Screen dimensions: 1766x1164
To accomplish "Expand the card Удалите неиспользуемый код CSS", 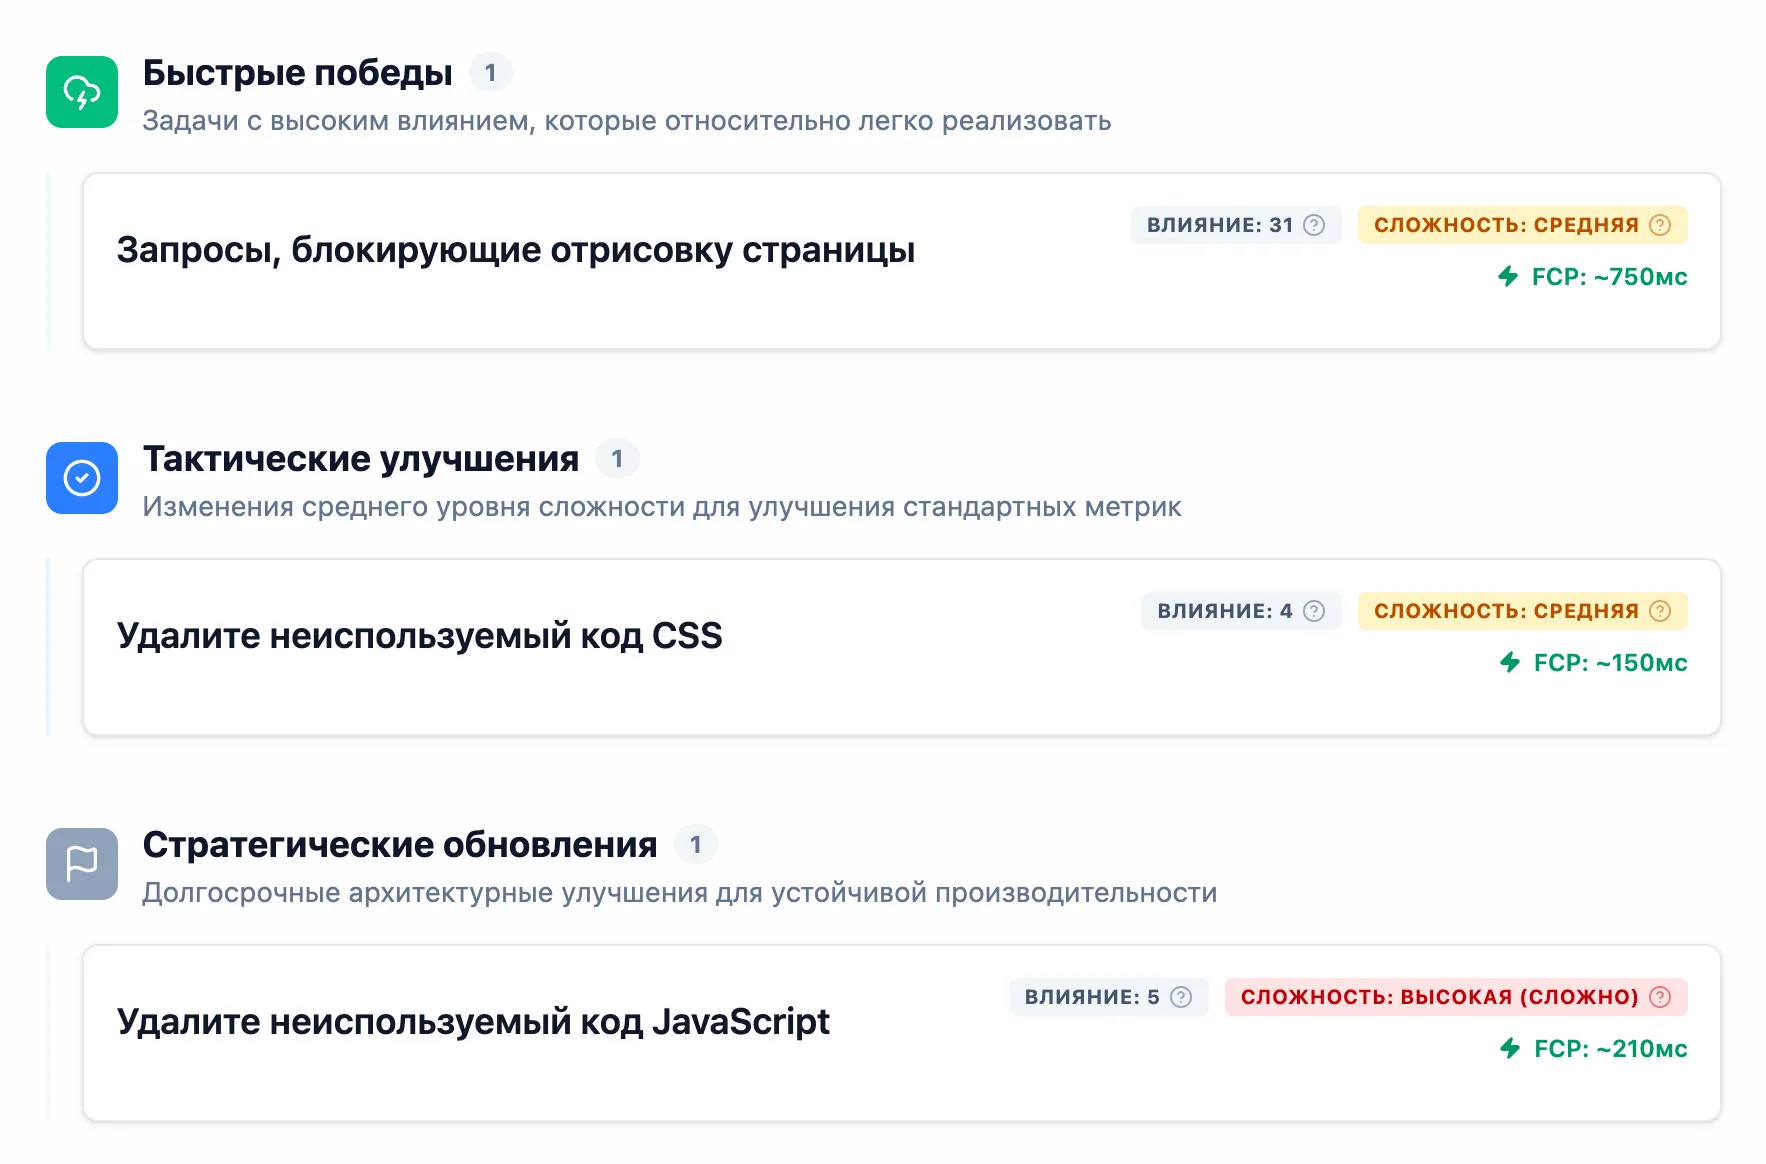I will click(x=420, y=635).
